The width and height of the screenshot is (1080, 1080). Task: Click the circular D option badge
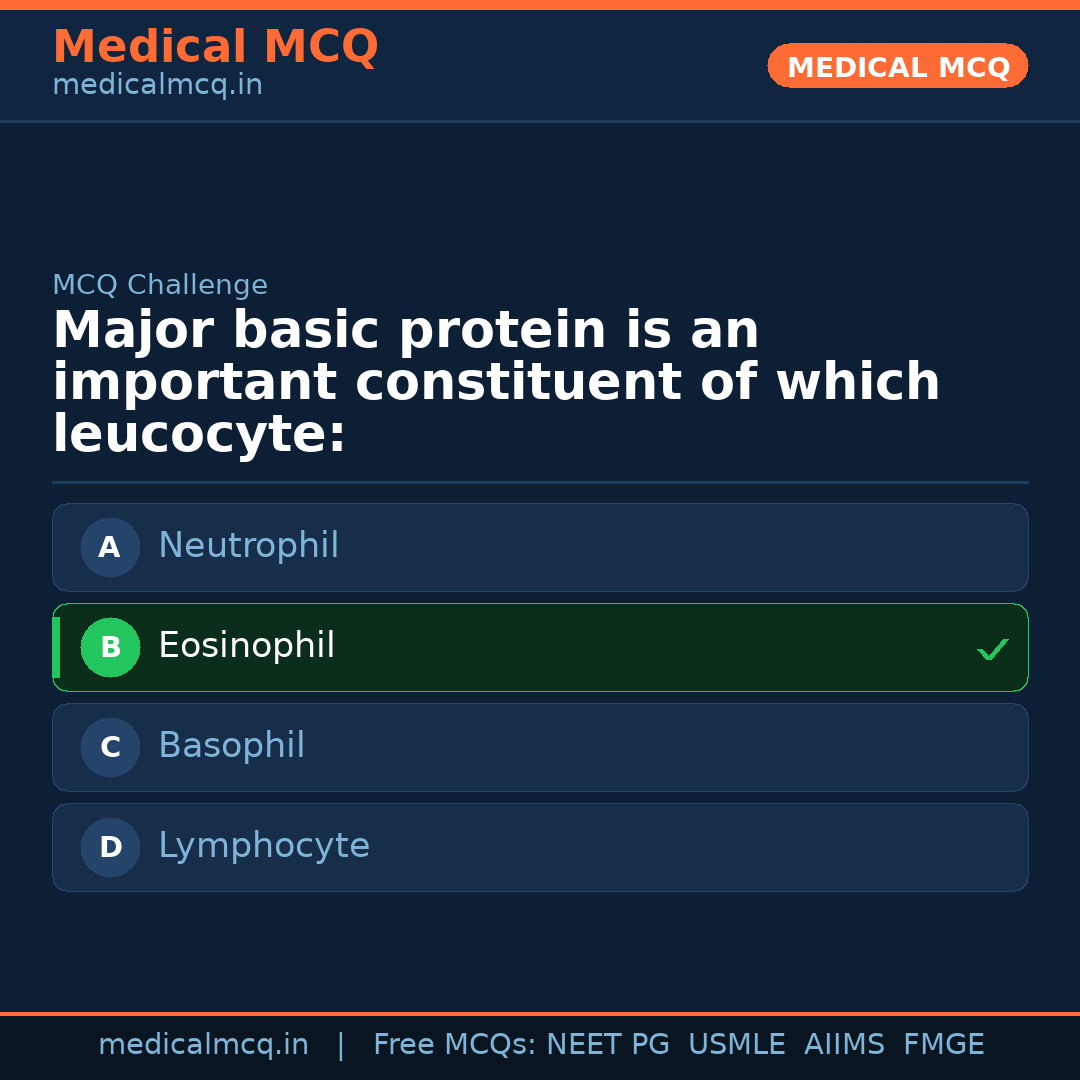tap(110, 847)
